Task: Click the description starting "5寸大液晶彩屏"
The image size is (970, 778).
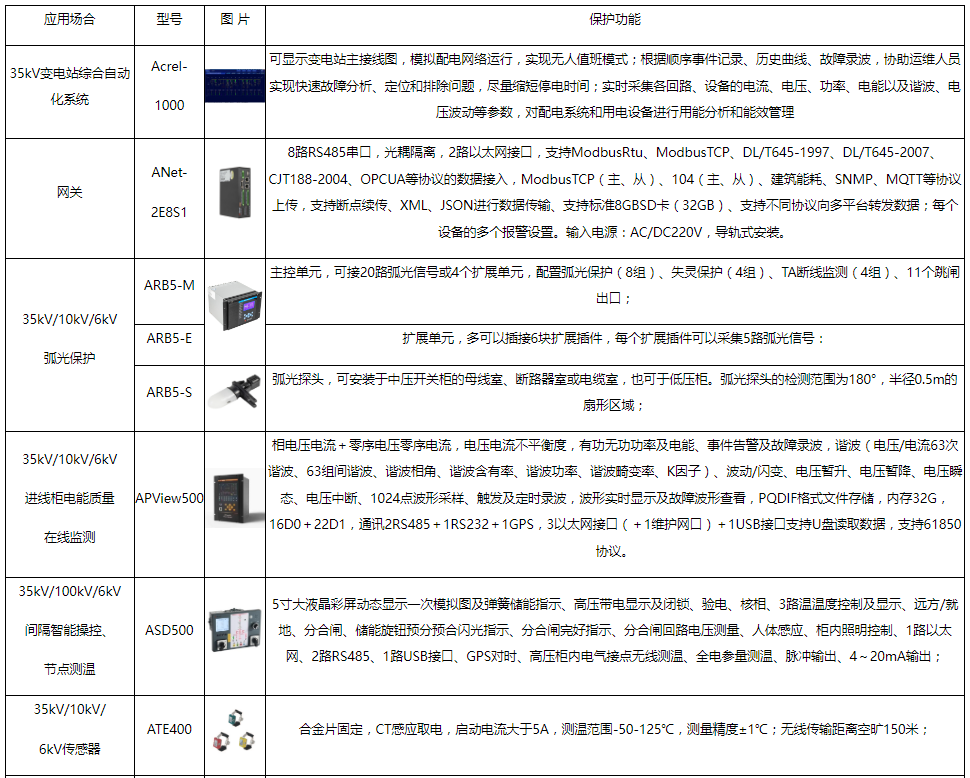Action: click(614, 630)
